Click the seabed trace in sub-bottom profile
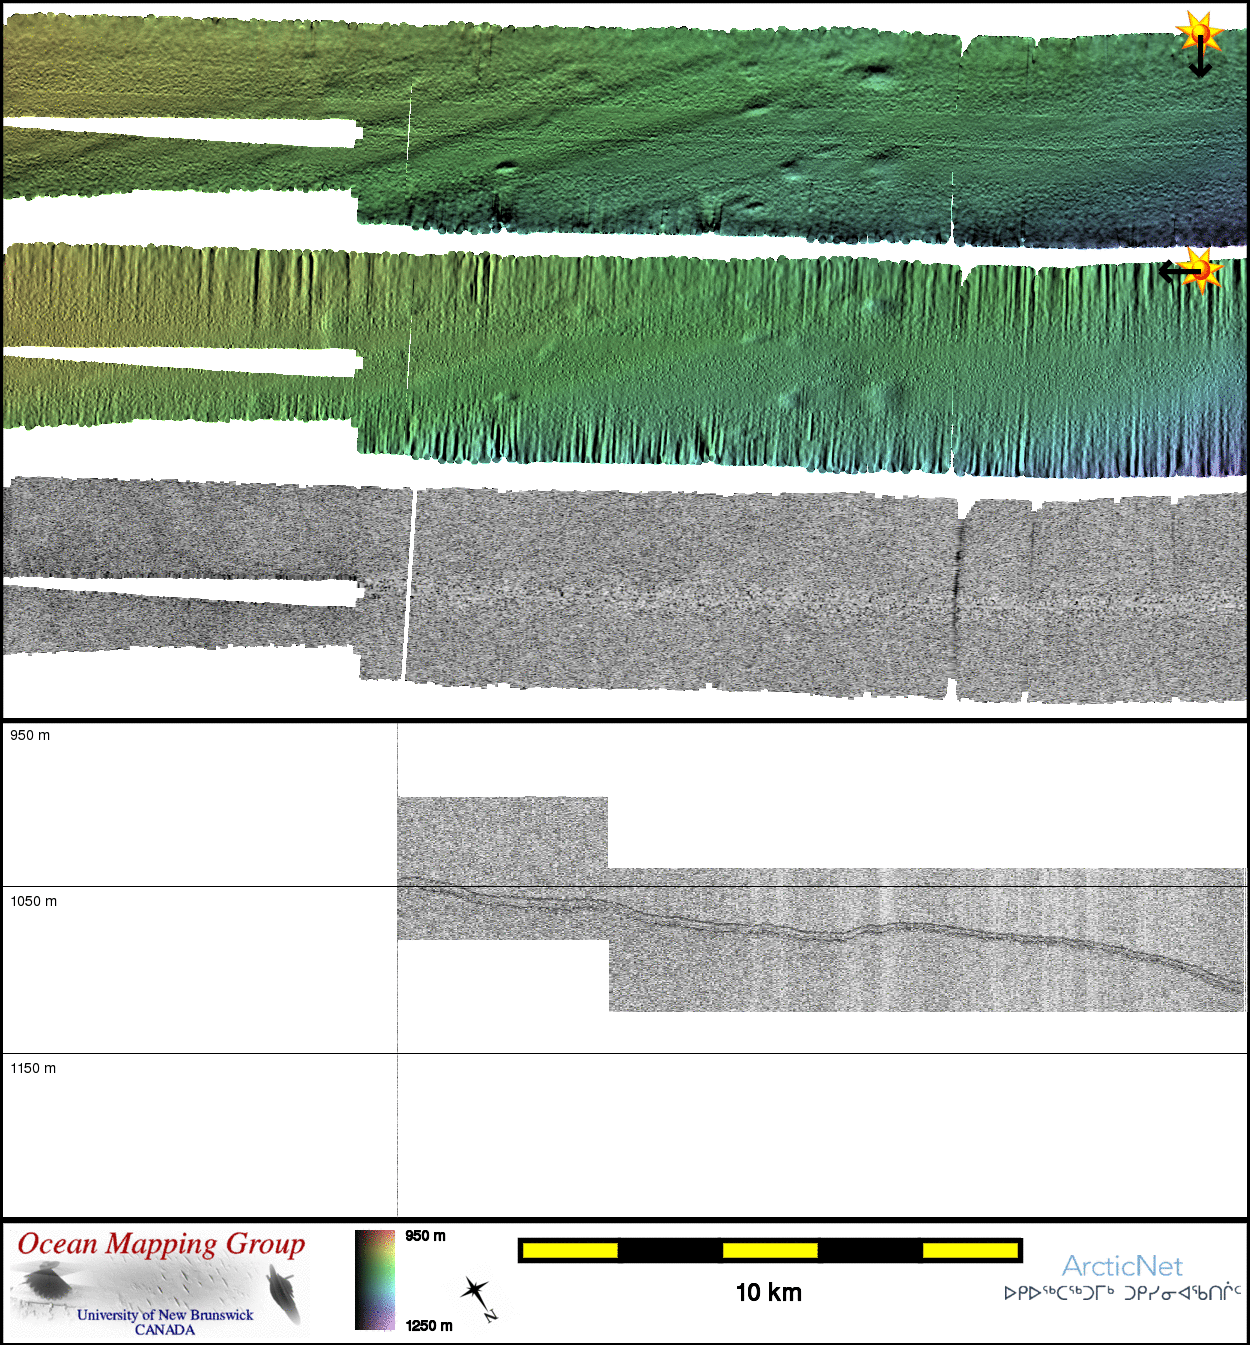This screenshot has height=1345, width=1250. pos(850,936)
